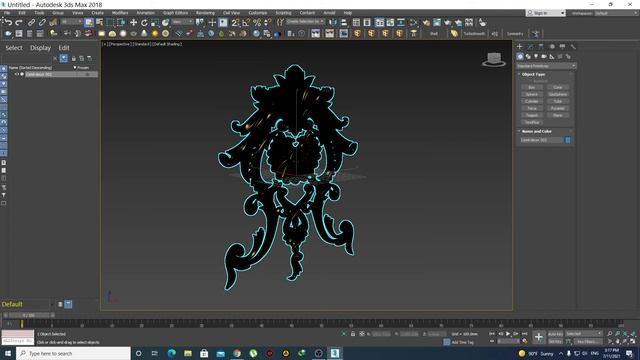
Task: Select the Select and Place tool
Action: click(165, 22)
